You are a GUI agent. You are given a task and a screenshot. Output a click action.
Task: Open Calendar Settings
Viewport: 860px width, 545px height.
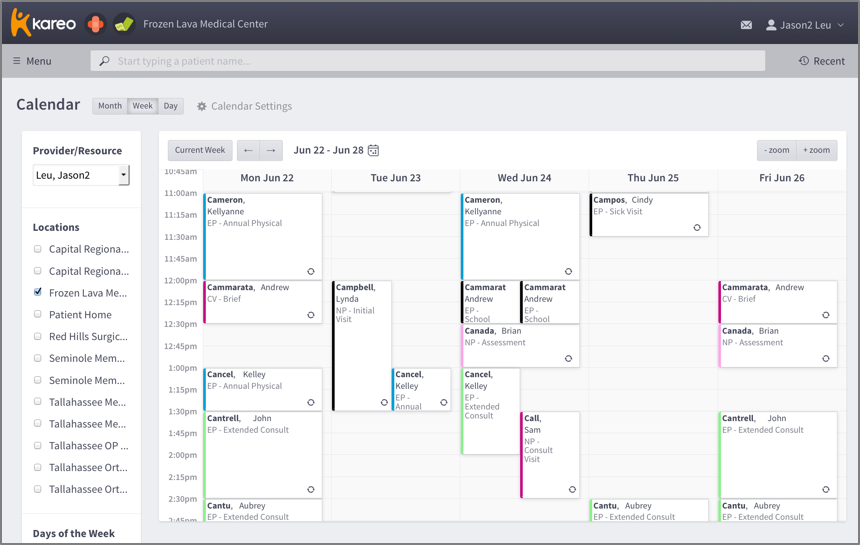pos(245,106)
